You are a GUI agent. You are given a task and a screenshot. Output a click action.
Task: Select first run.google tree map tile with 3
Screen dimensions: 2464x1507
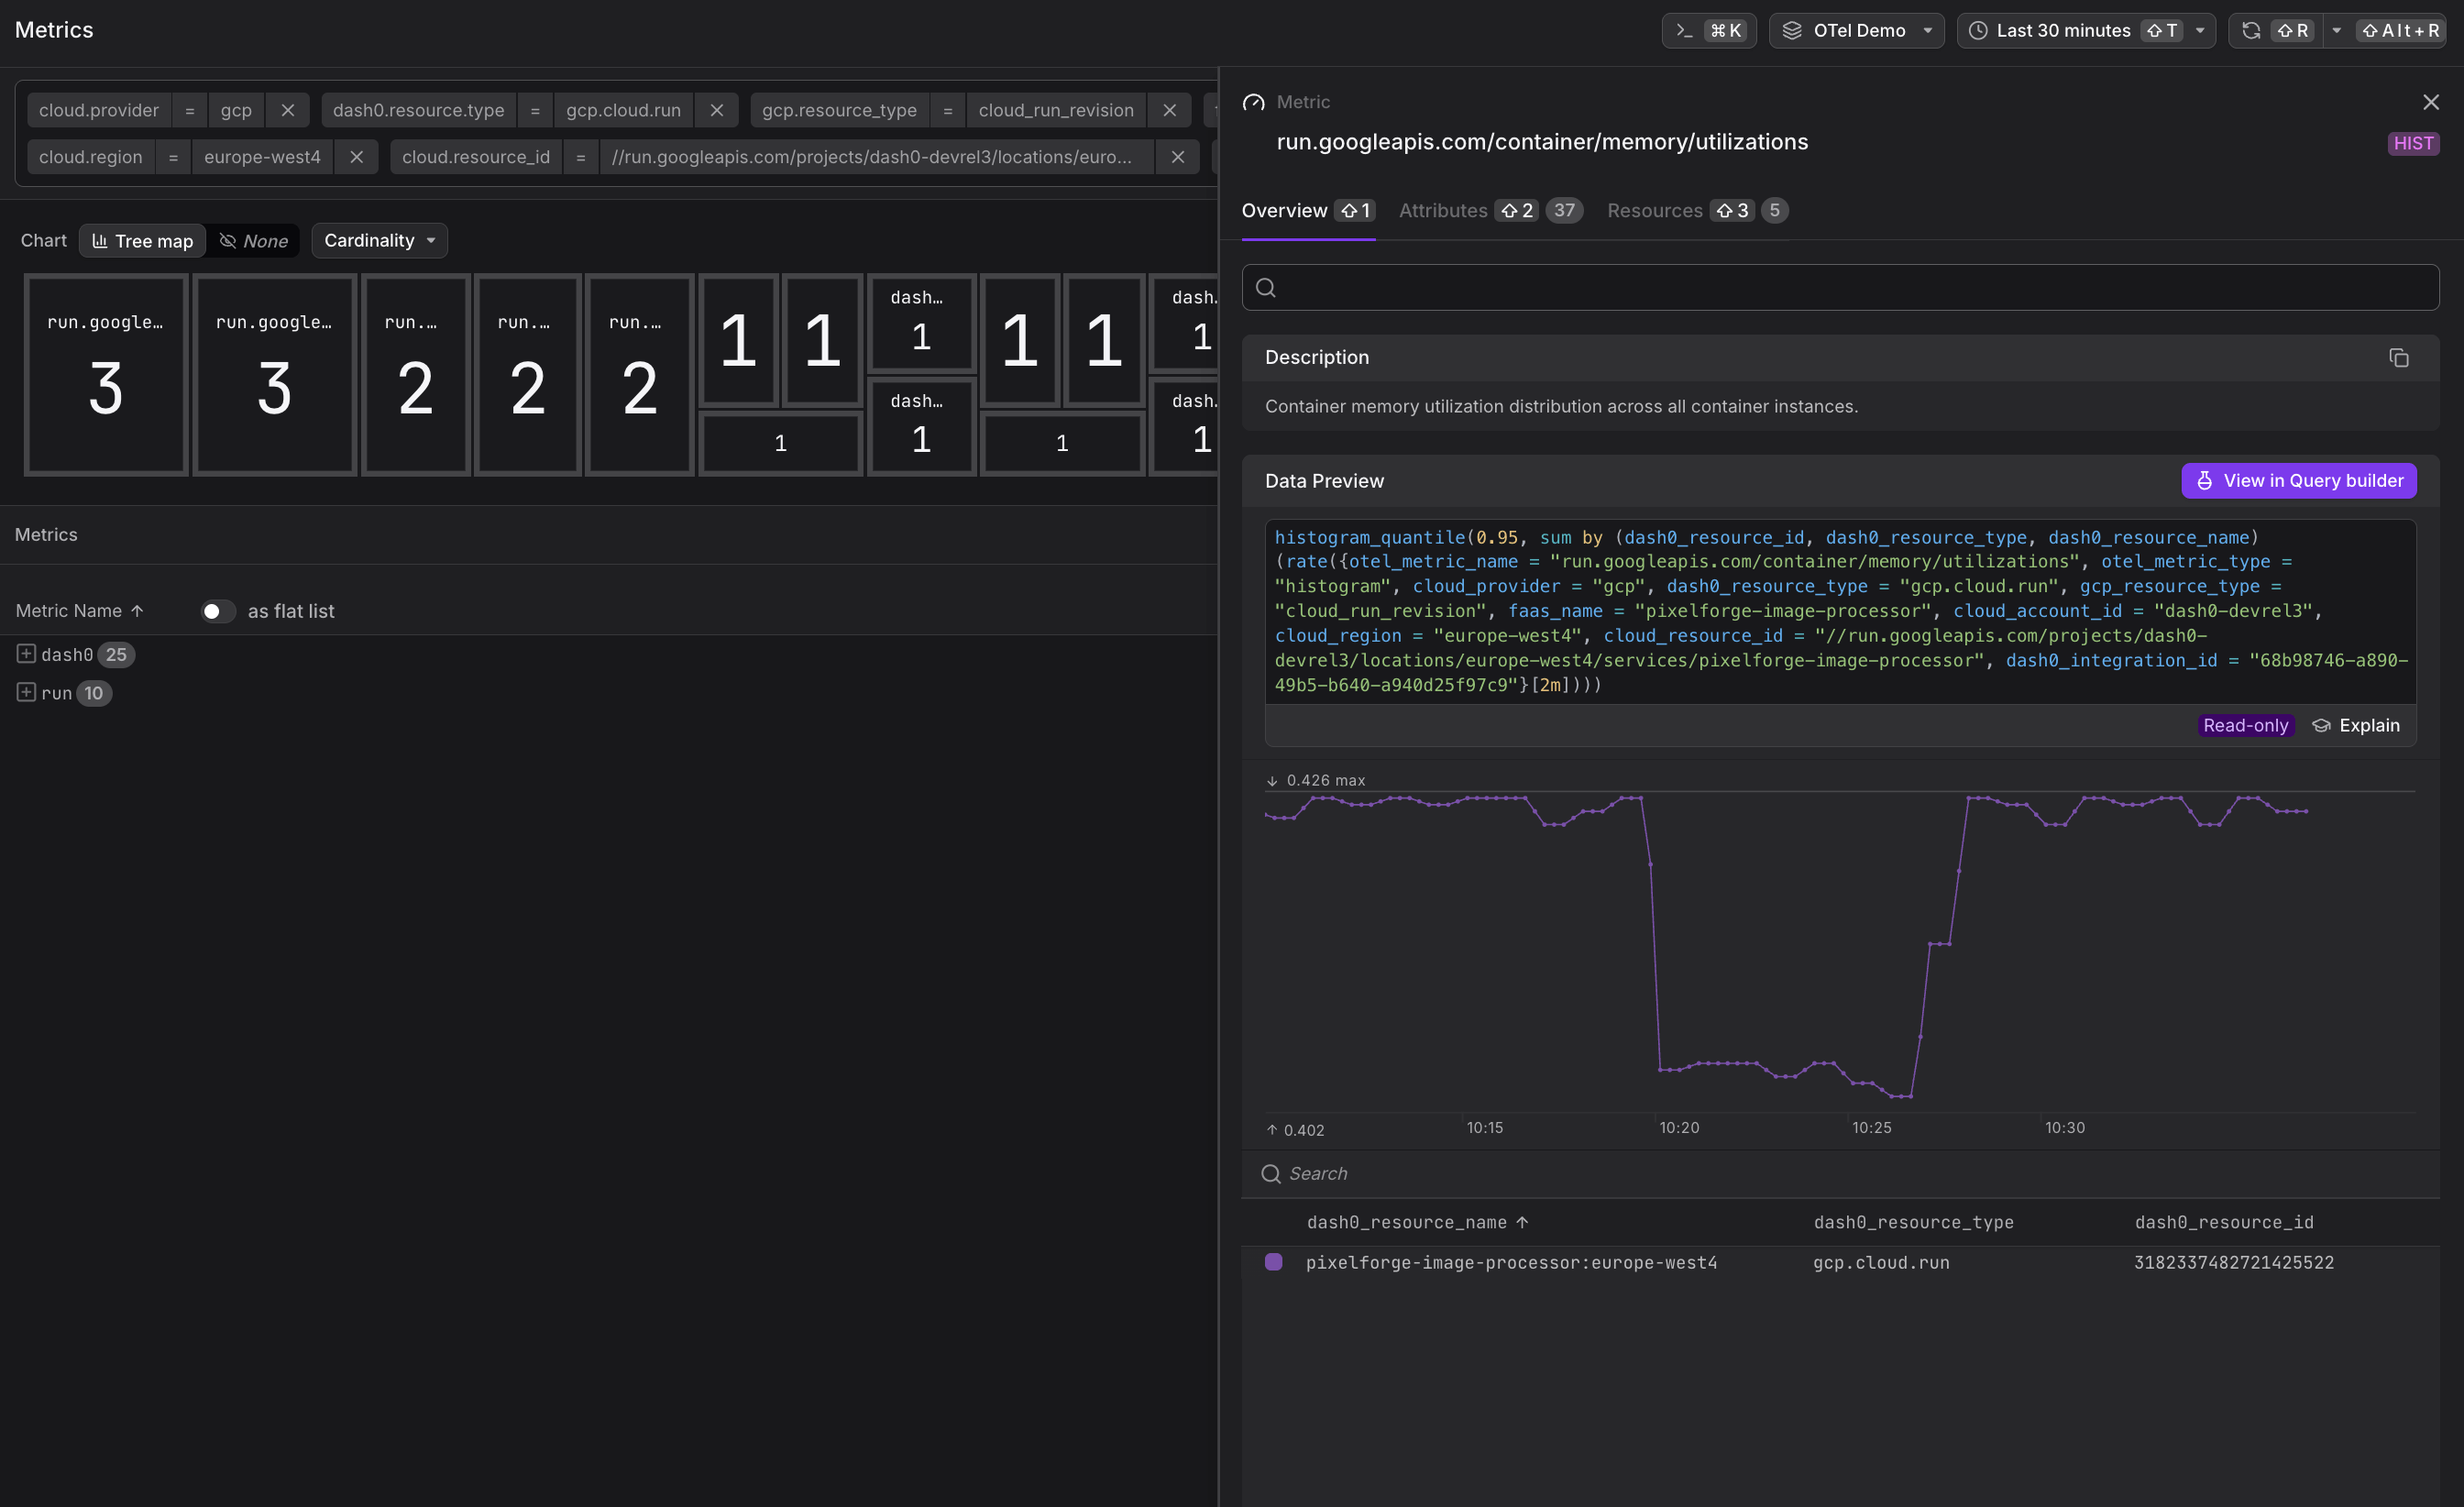[x=106, y=375]
